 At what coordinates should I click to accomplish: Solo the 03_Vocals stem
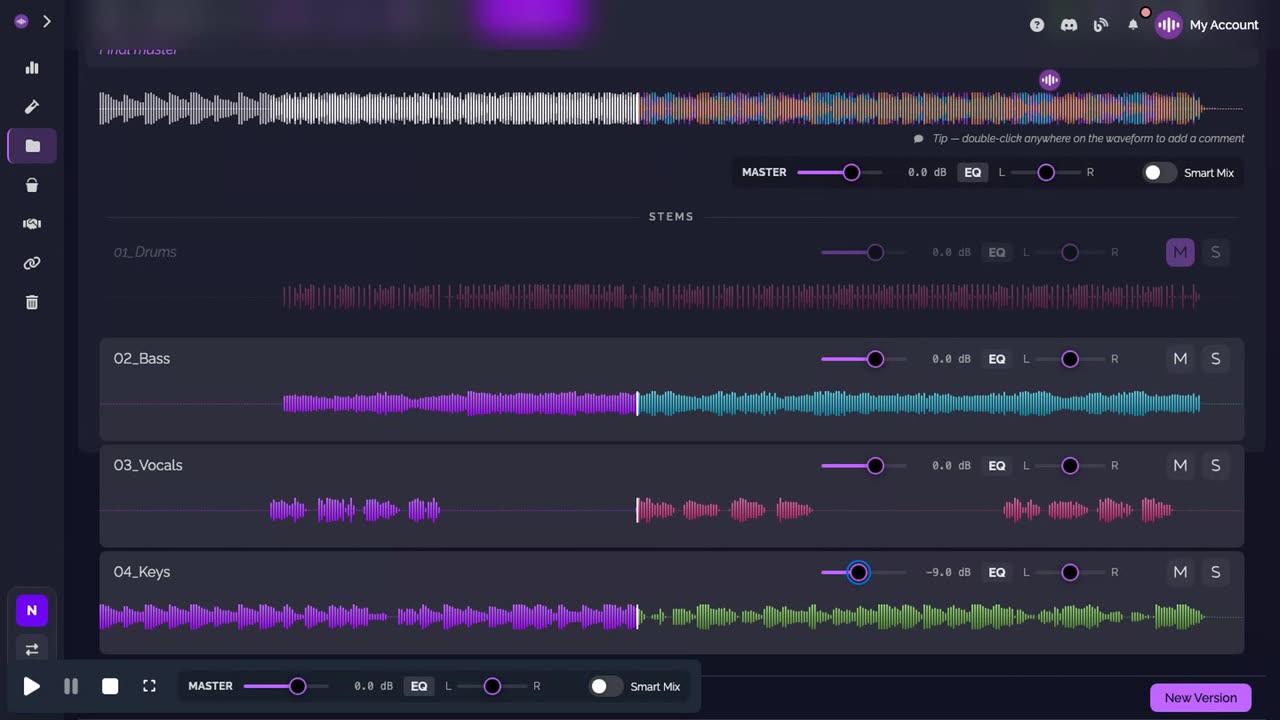pos(1215,466)
